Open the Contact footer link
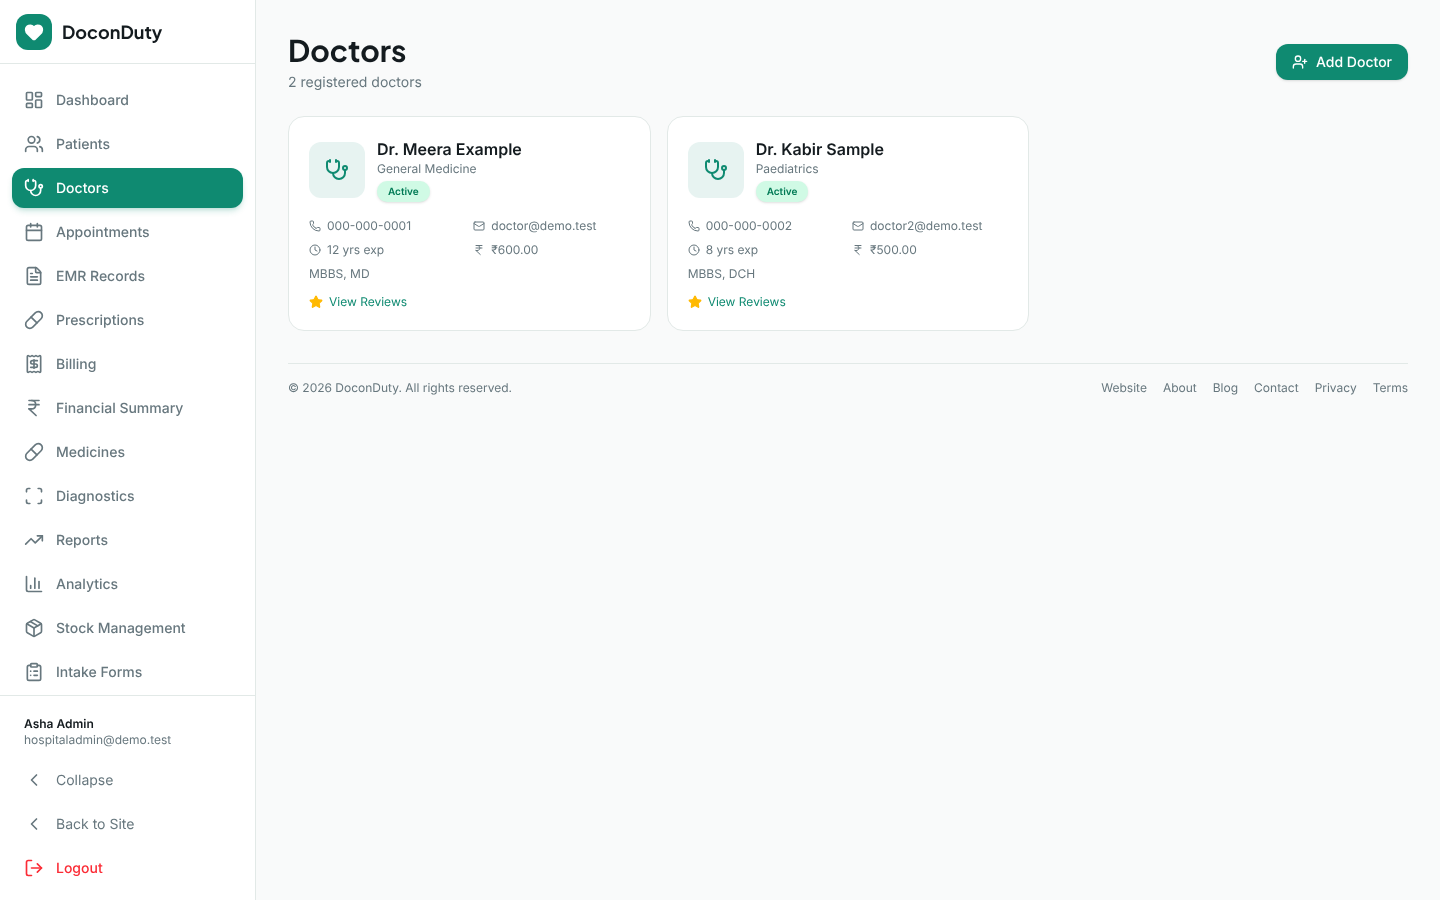 tap(1276, 388)
